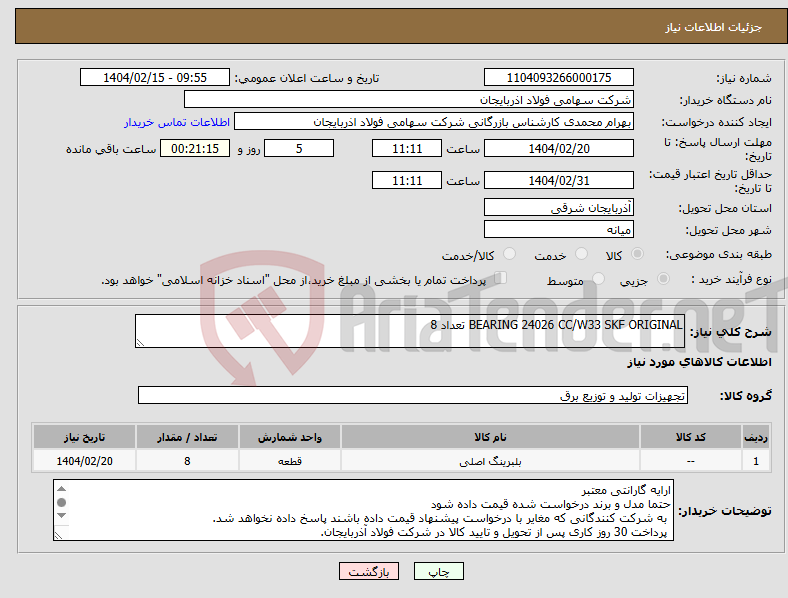This screenshot has height=598, width=788.
Task: Click the request creator name field
Action: coord(434,122)
